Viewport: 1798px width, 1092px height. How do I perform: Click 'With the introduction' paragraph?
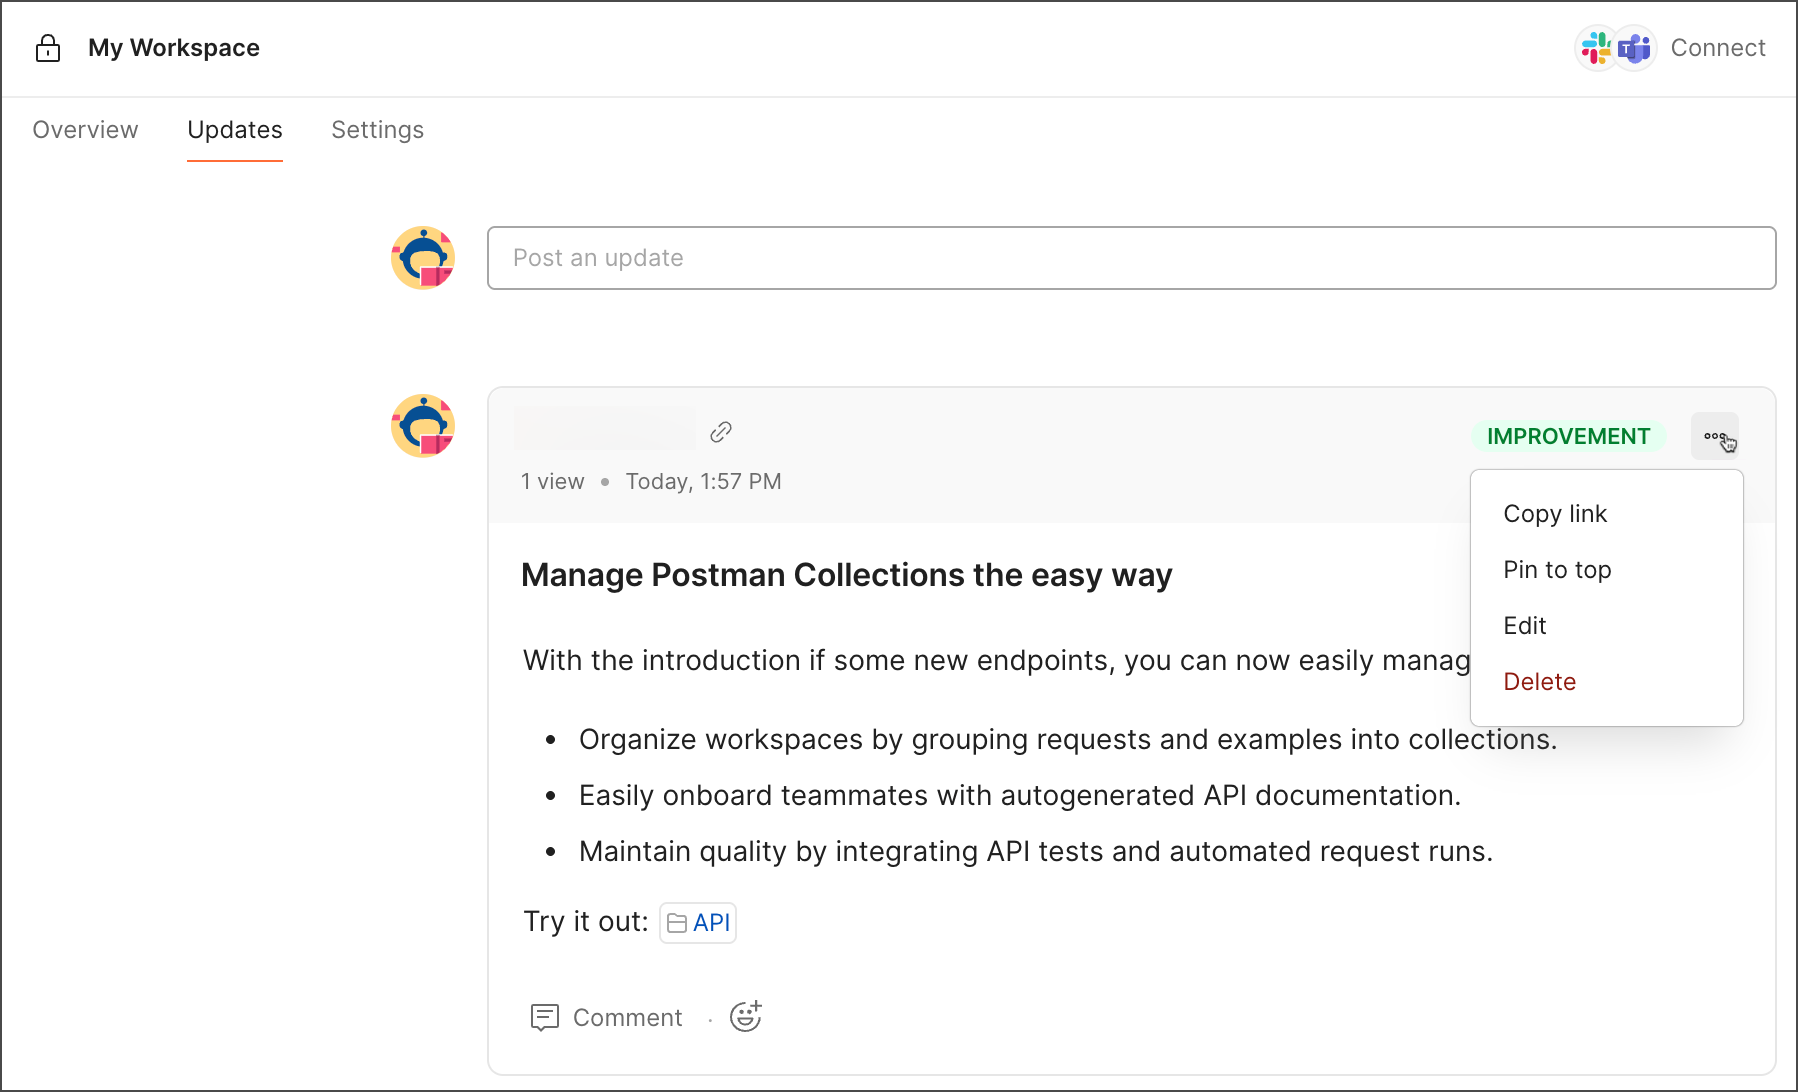996,660
